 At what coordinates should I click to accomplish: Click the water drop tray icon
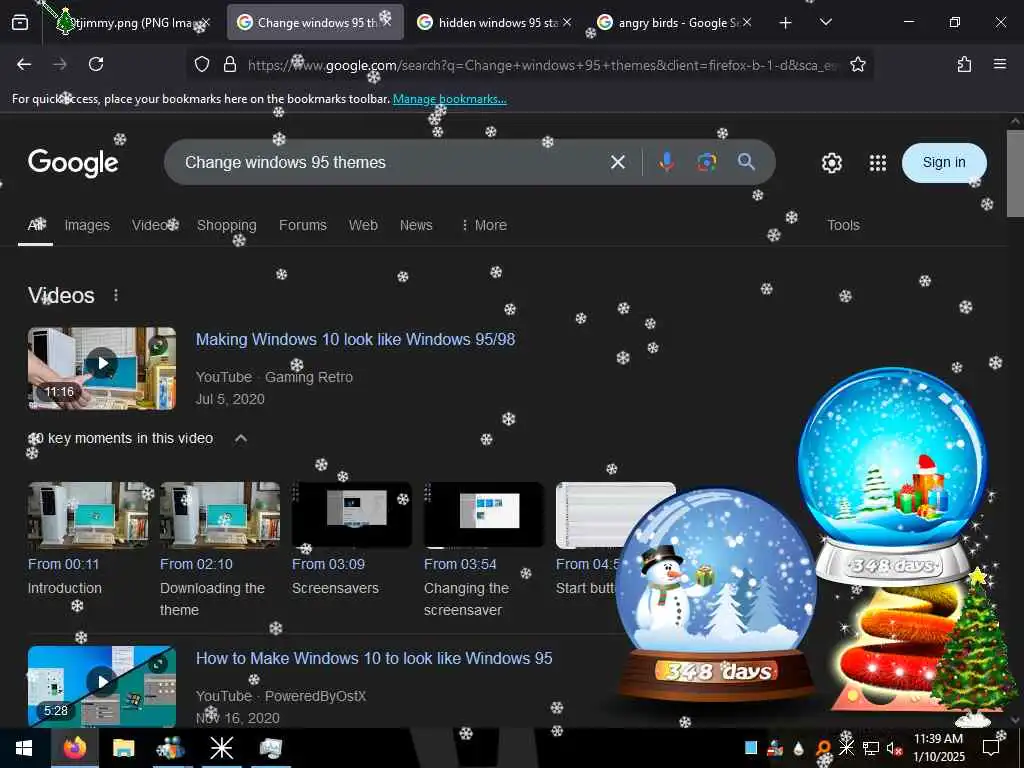pyautogui.click(x=799, y=748)
